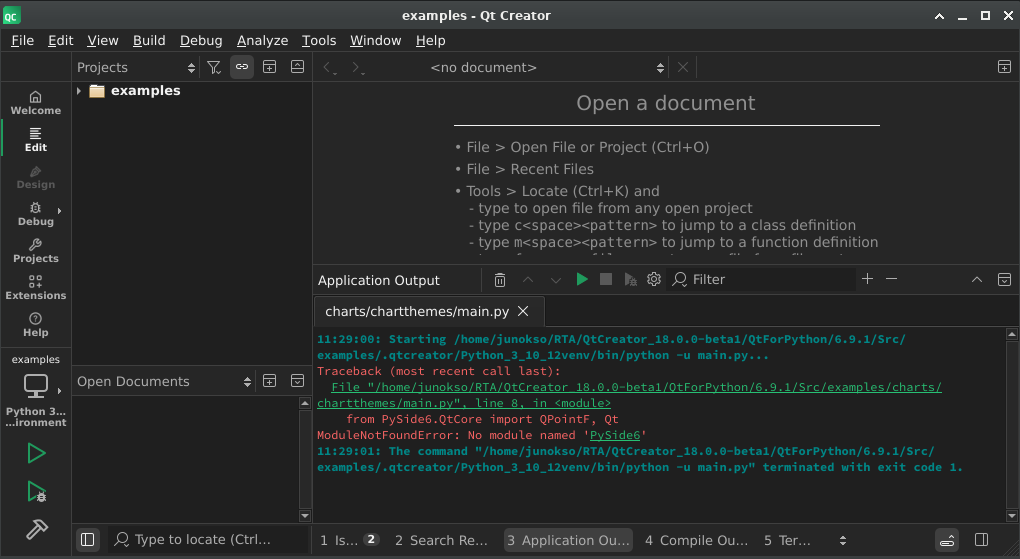Select the charts/chartthemes/main.py output tab
The height and width of the screenshot is (559, 1020).
[x=417, y=312]
